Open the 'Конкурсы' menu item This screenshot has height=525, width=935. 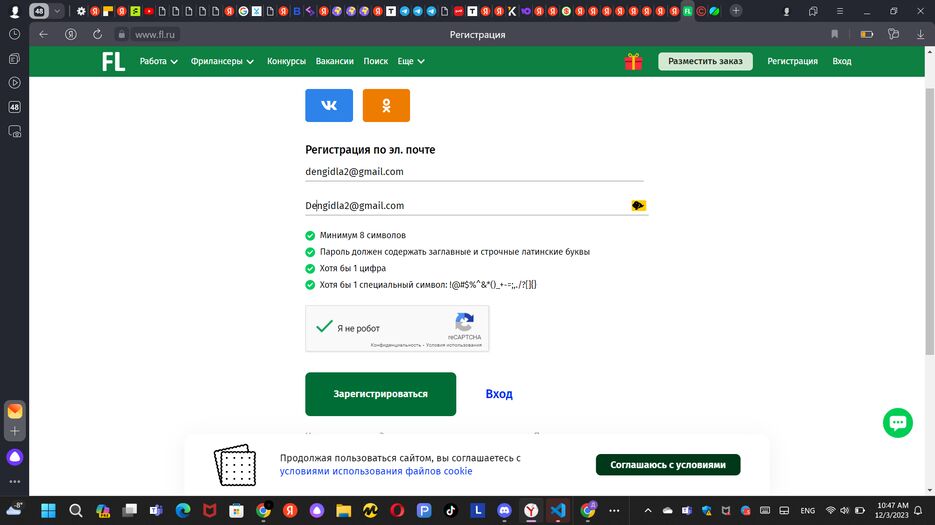[286, 61]
